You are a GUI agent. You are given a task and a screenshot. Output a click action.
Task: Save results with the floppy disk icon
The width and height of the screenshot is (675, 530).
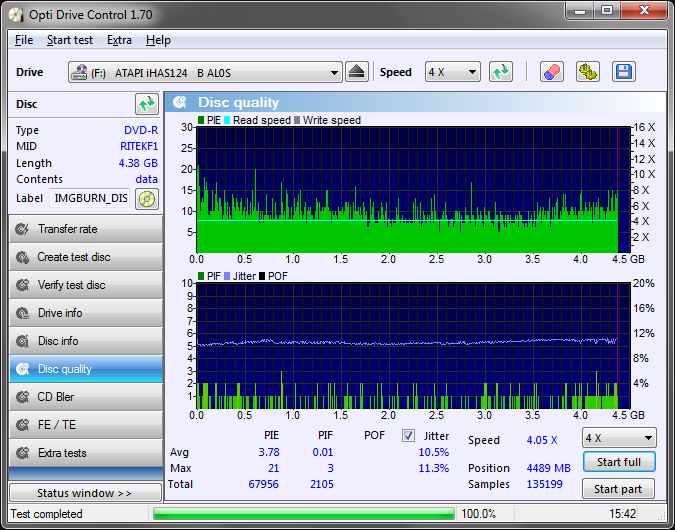coord(623,72)
